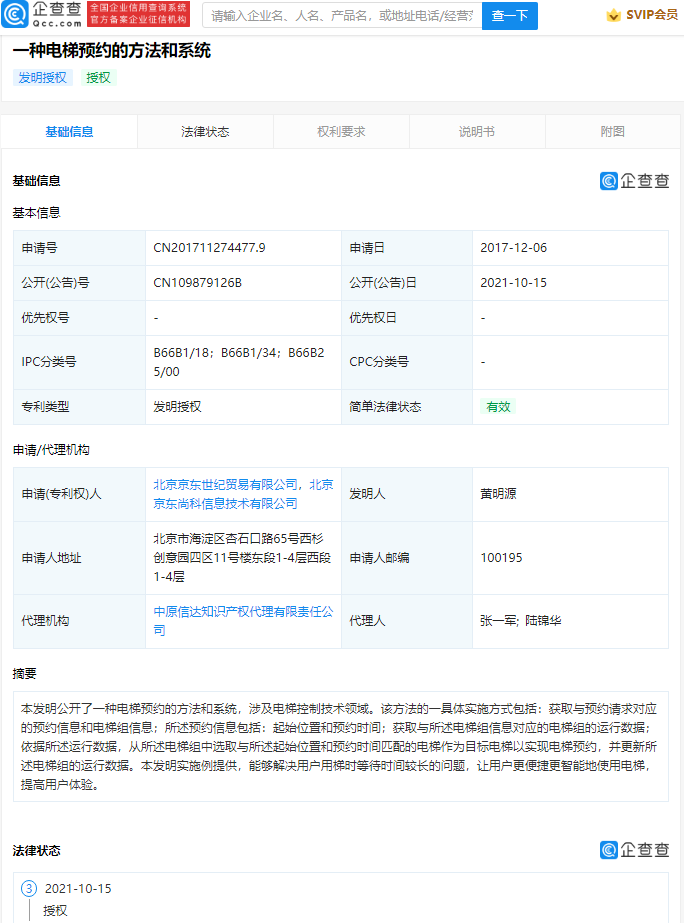Select the 基础信息 tab
This screenshot has height=923, width=684.
click(x=69, y=132)
